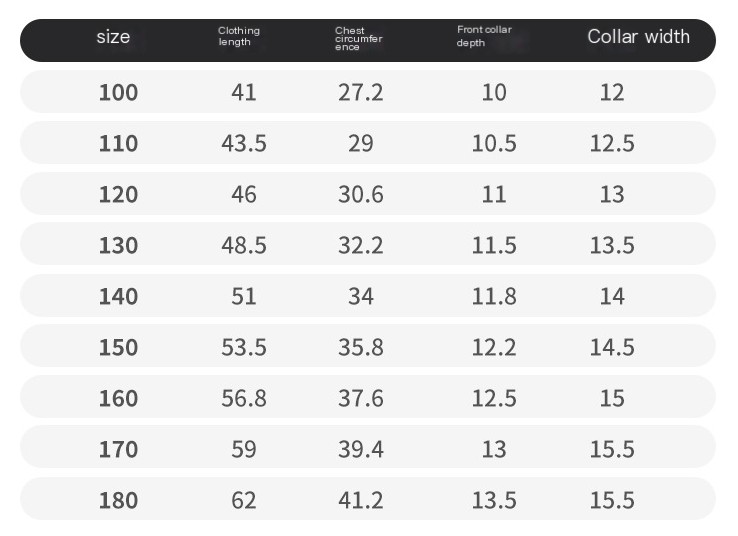Select the size 180 row label
738x536 pixels.
[118, 500]
